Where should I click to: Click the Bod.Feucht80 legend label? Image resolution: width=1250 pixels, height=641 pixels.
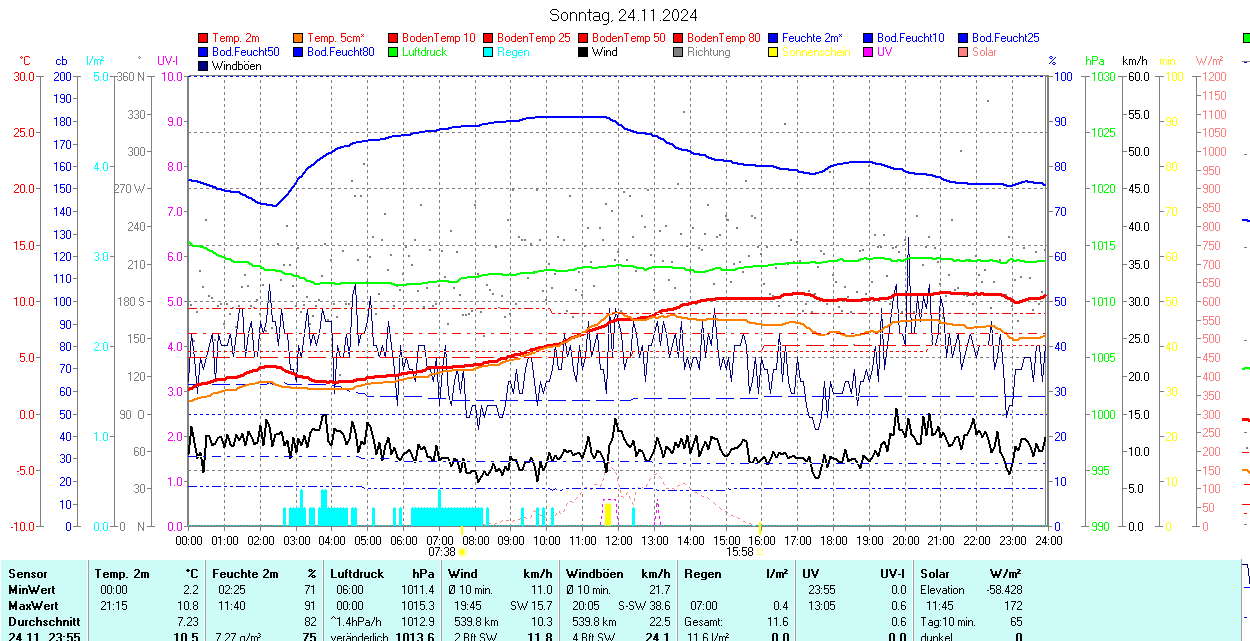pyautogui.click(x=340, y=52)
